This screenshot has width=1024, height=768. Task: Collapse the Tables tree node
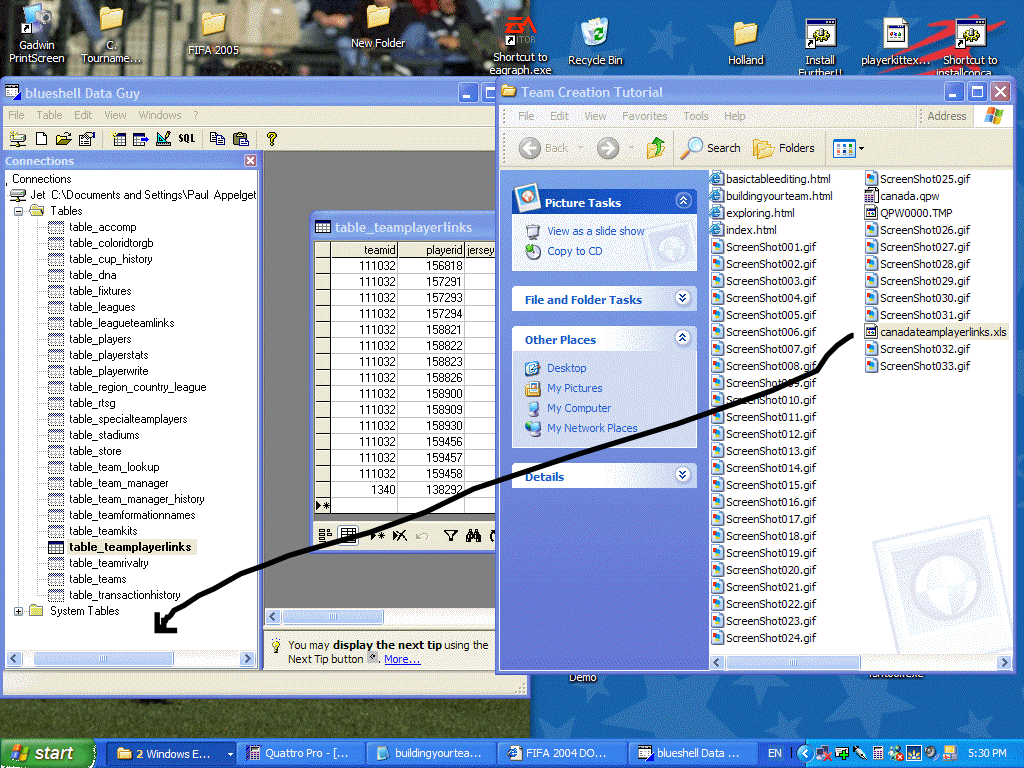pos(18,211)
